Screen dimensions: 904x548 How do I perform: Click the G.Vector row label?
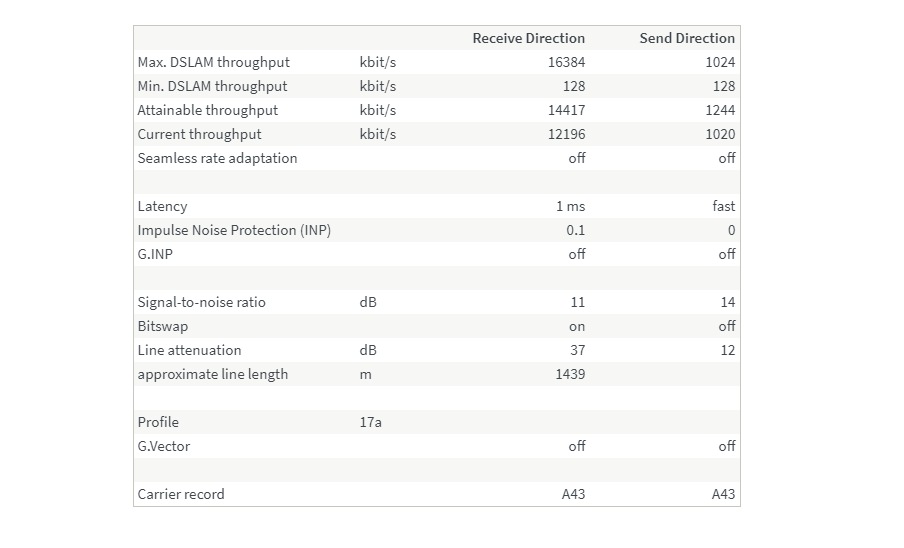click(x=163, y=447)
